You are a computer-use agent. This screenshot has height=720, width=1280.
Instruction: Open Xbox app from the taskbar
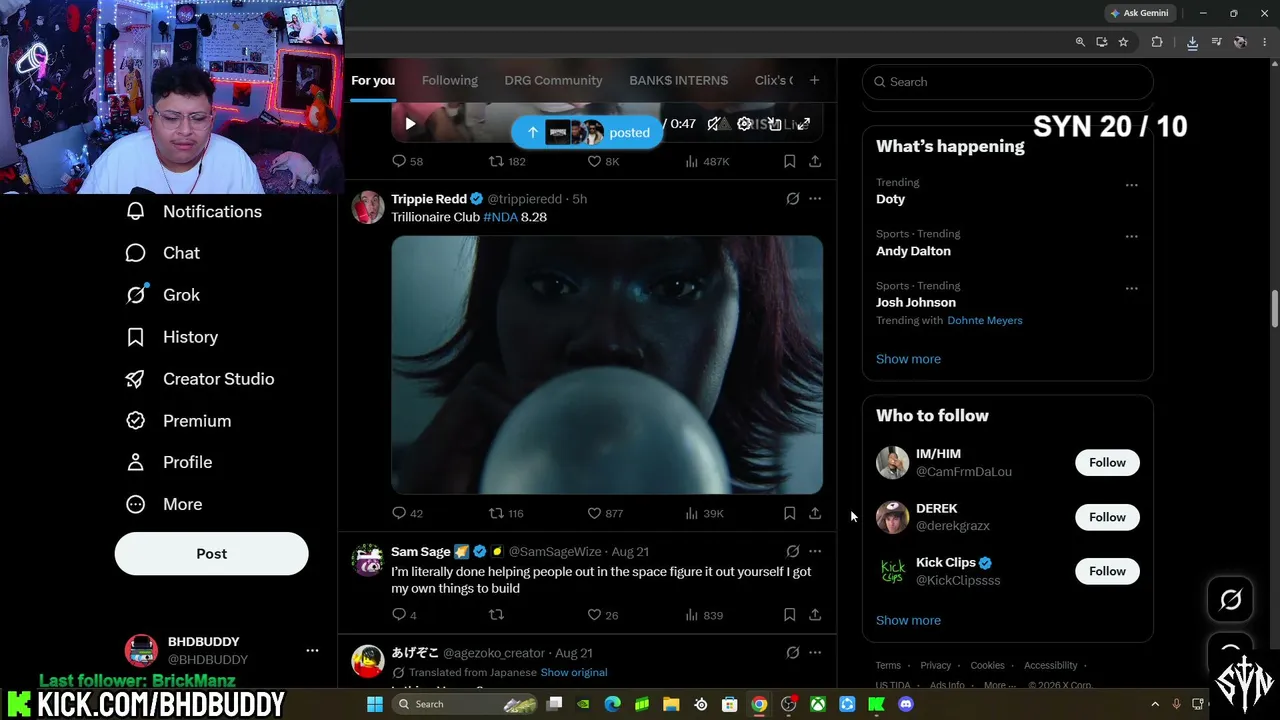[818, 704]
